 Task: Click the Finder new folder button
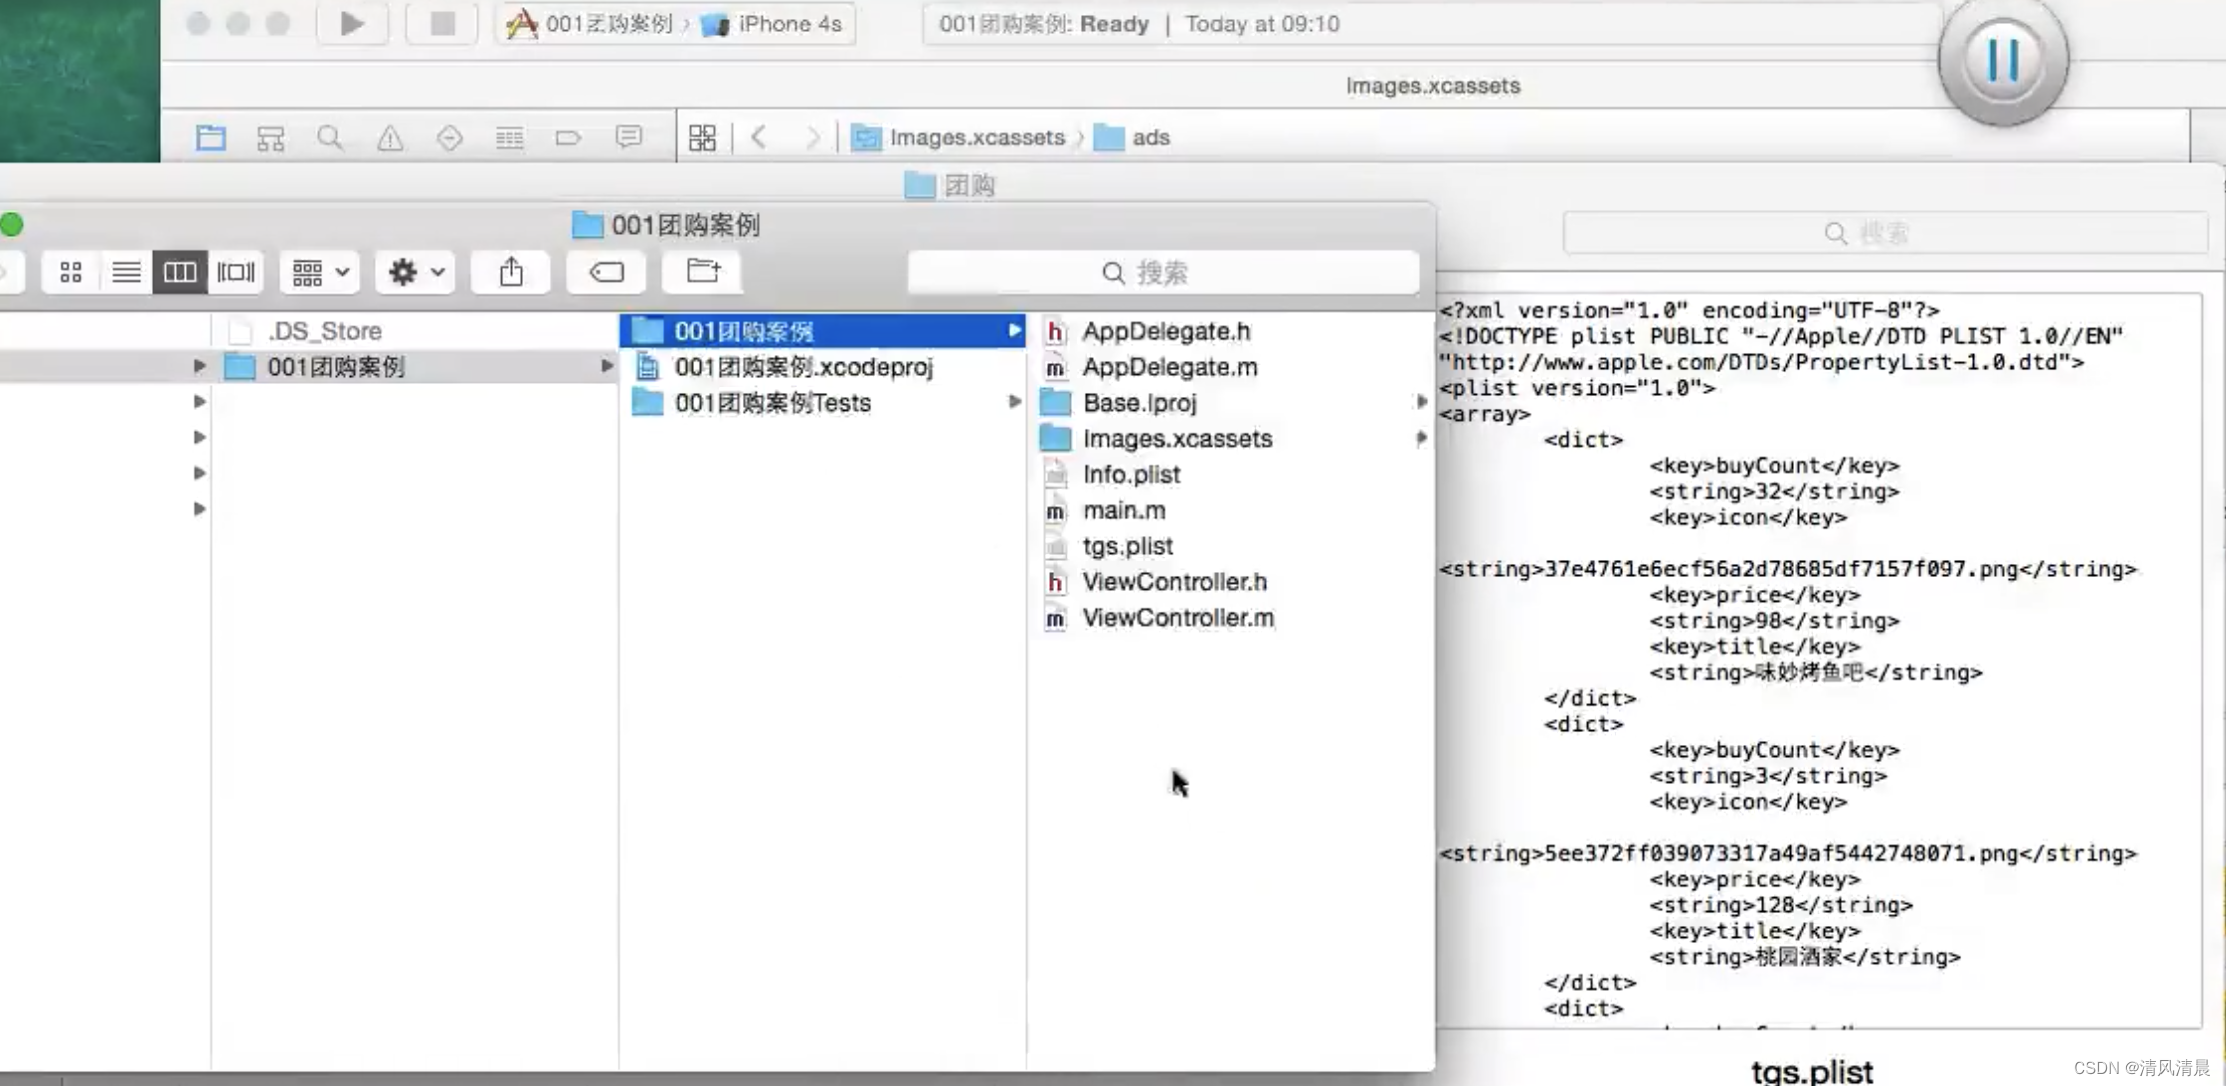tap(703, 272)
